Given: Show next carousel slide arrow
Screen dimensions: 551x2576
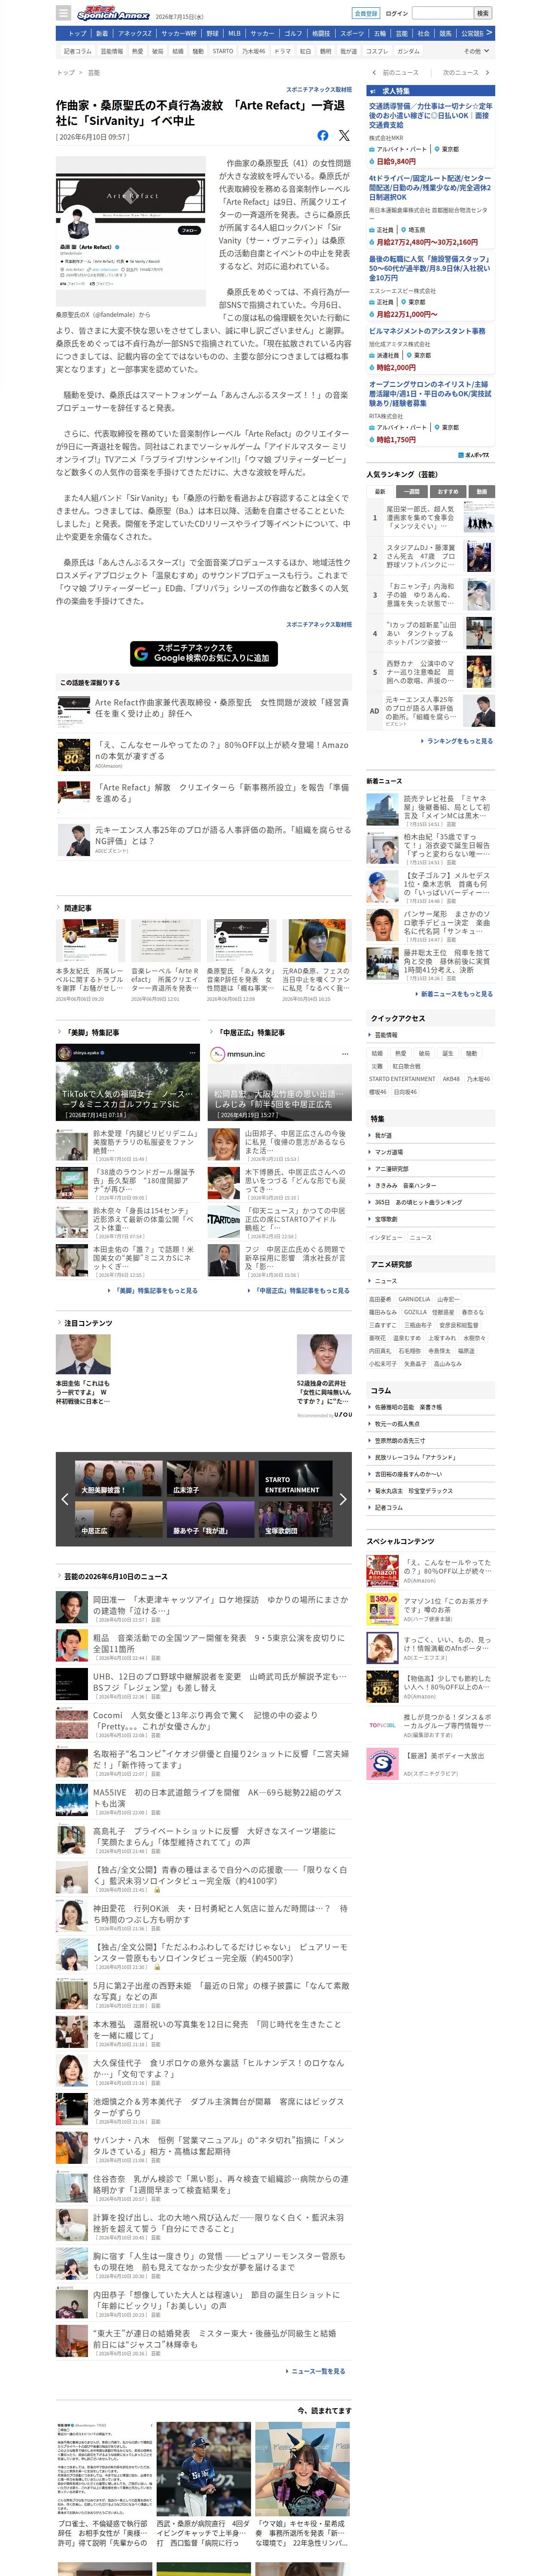Looking at the screenshot, I should [343, 1499].
